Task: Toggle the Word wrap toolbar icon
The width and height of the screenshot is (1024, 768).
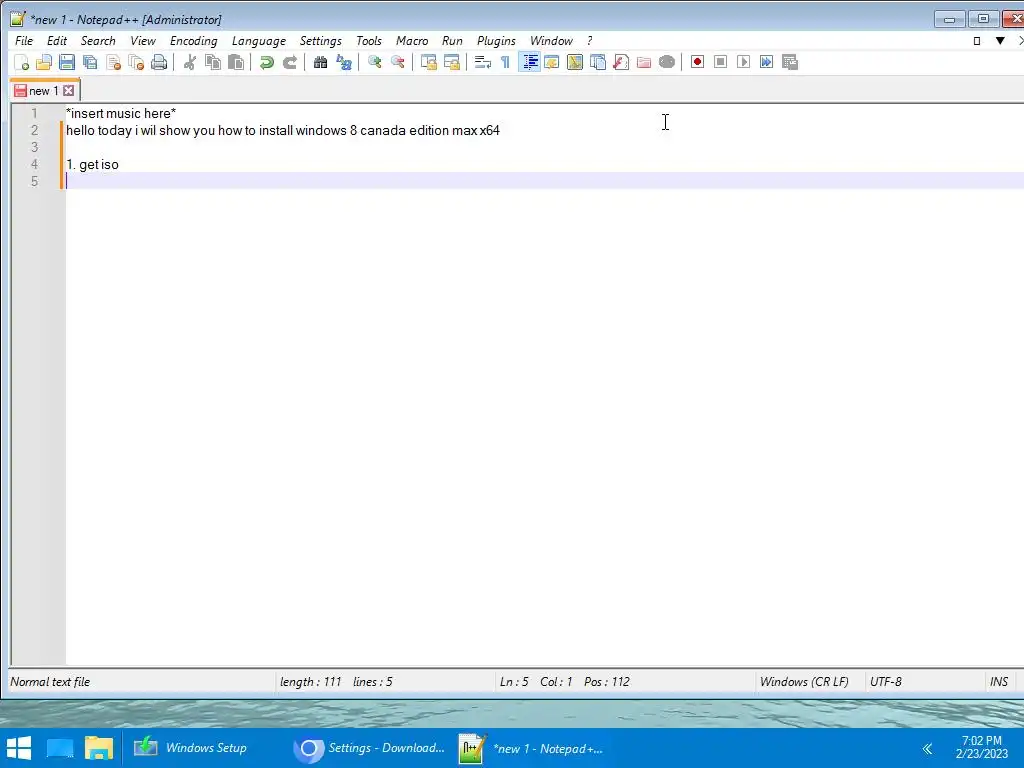Action: [483, 62]
